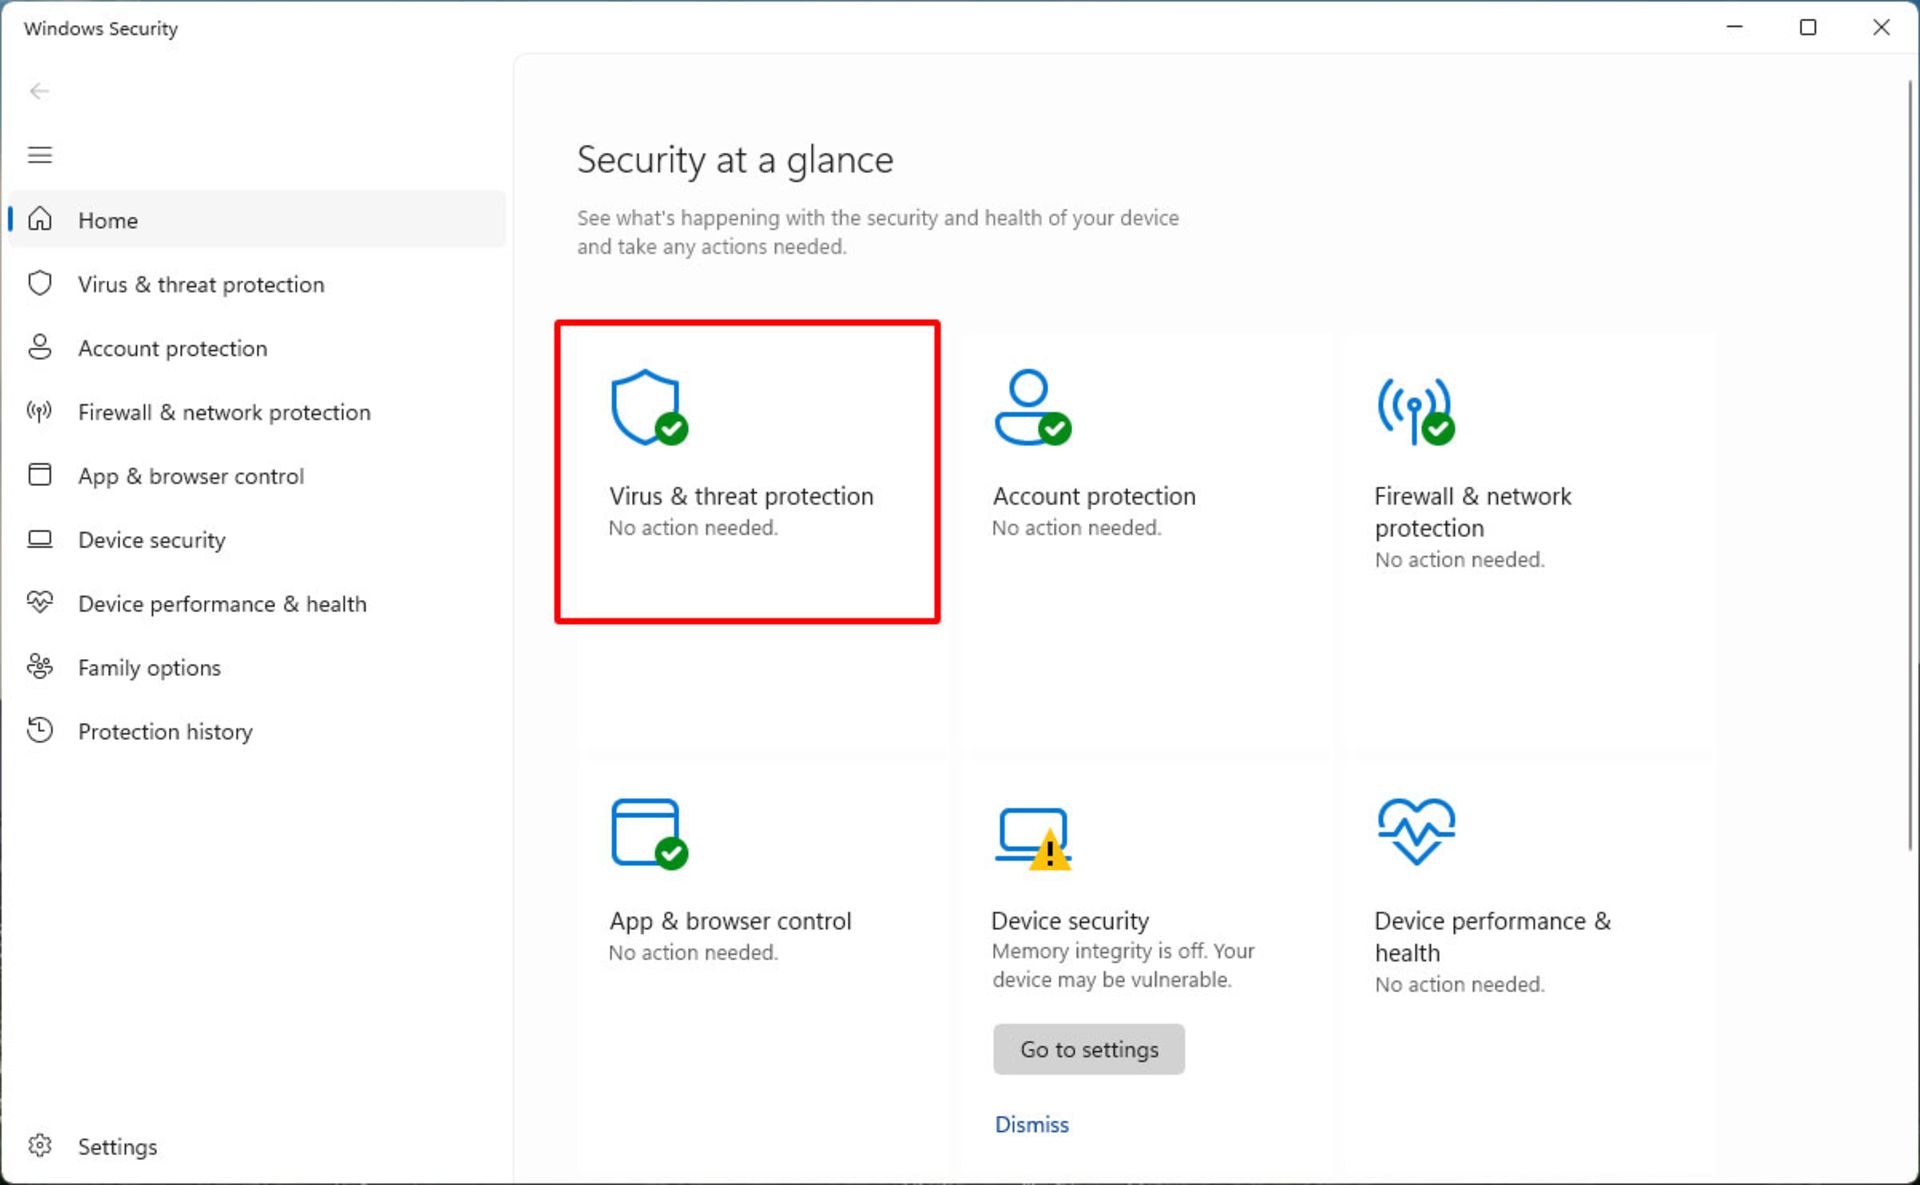The image size is (1920, 1185).
Task: Select Home in the sidebar
Action: coord(257,219)
